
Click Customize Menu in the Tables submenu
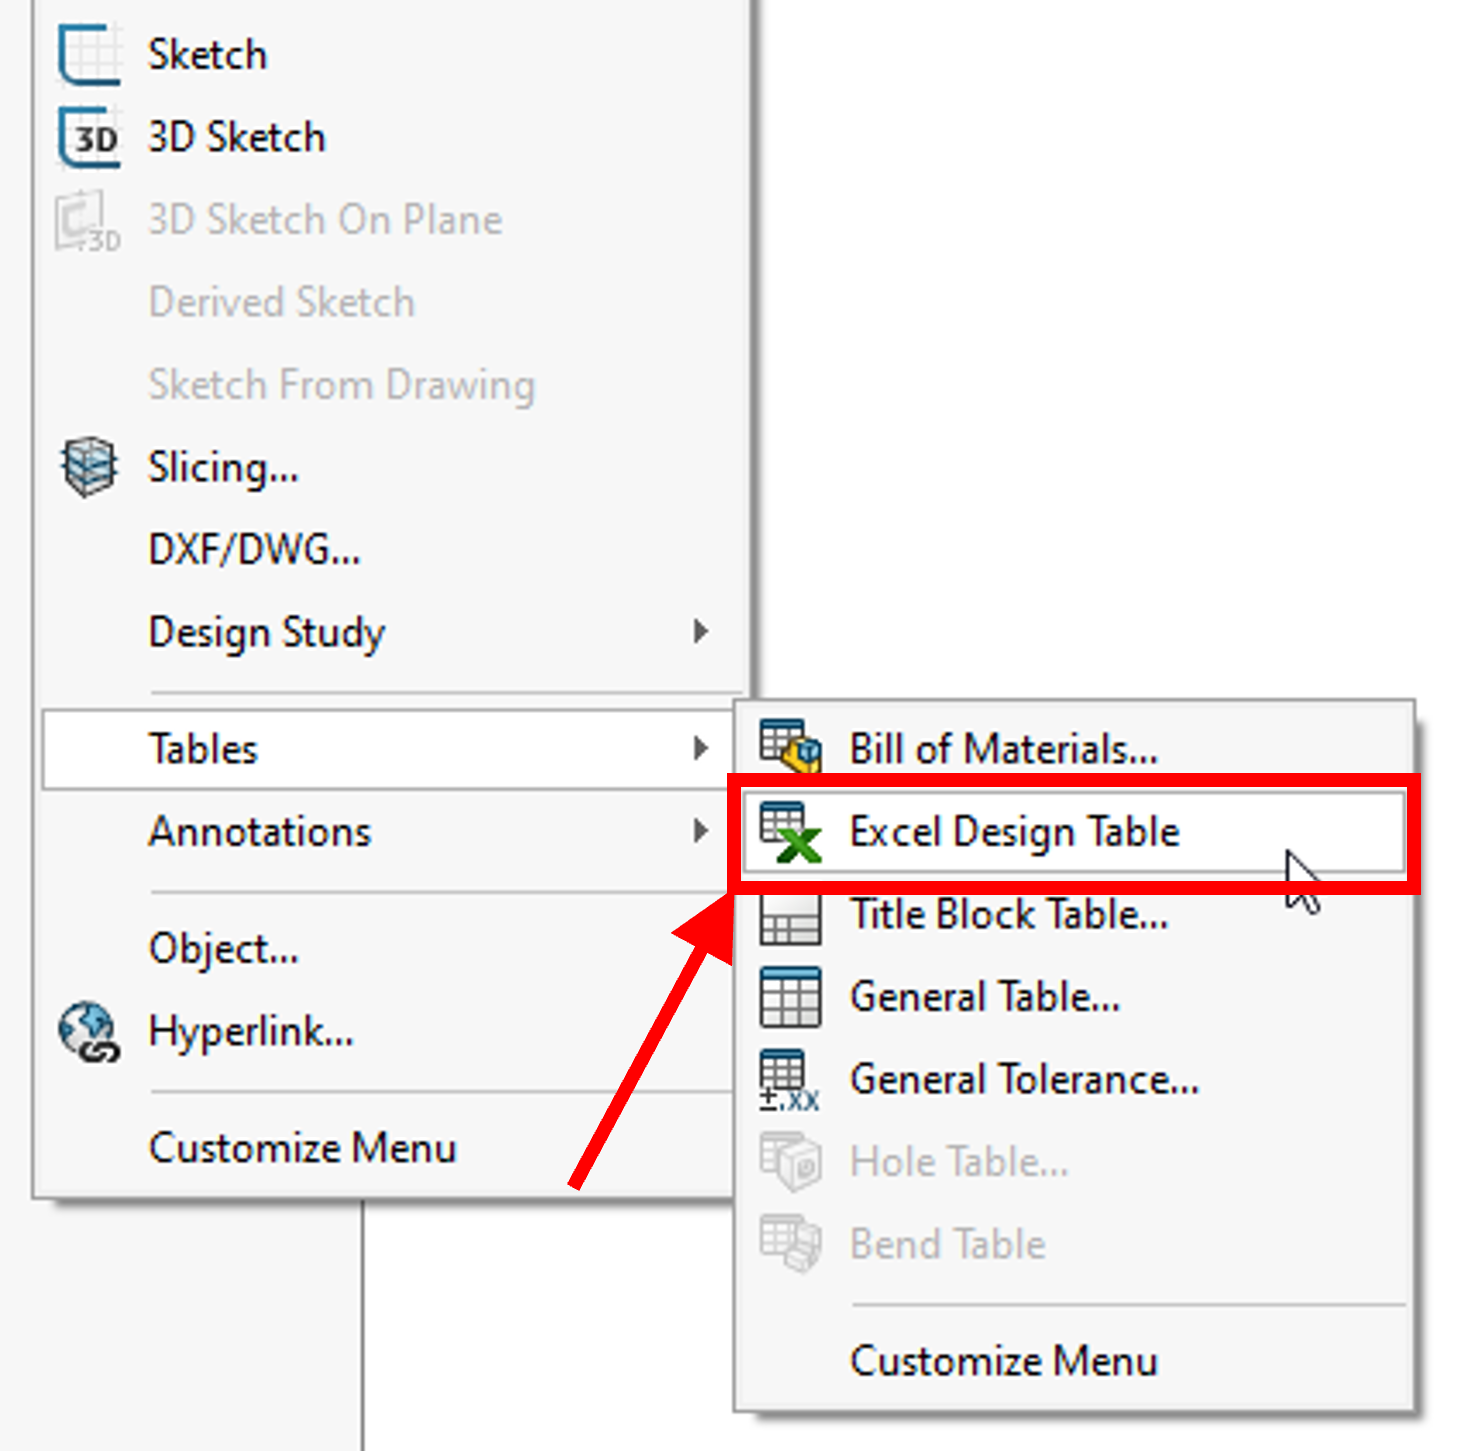pyautogui.click(x=1004, y=1361)
